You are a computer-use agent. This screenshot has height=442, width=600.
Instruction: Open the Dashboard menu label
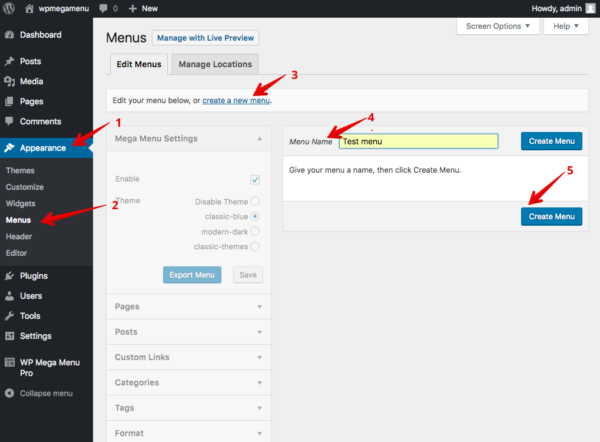pyautogui.click(x=41, y=35)
